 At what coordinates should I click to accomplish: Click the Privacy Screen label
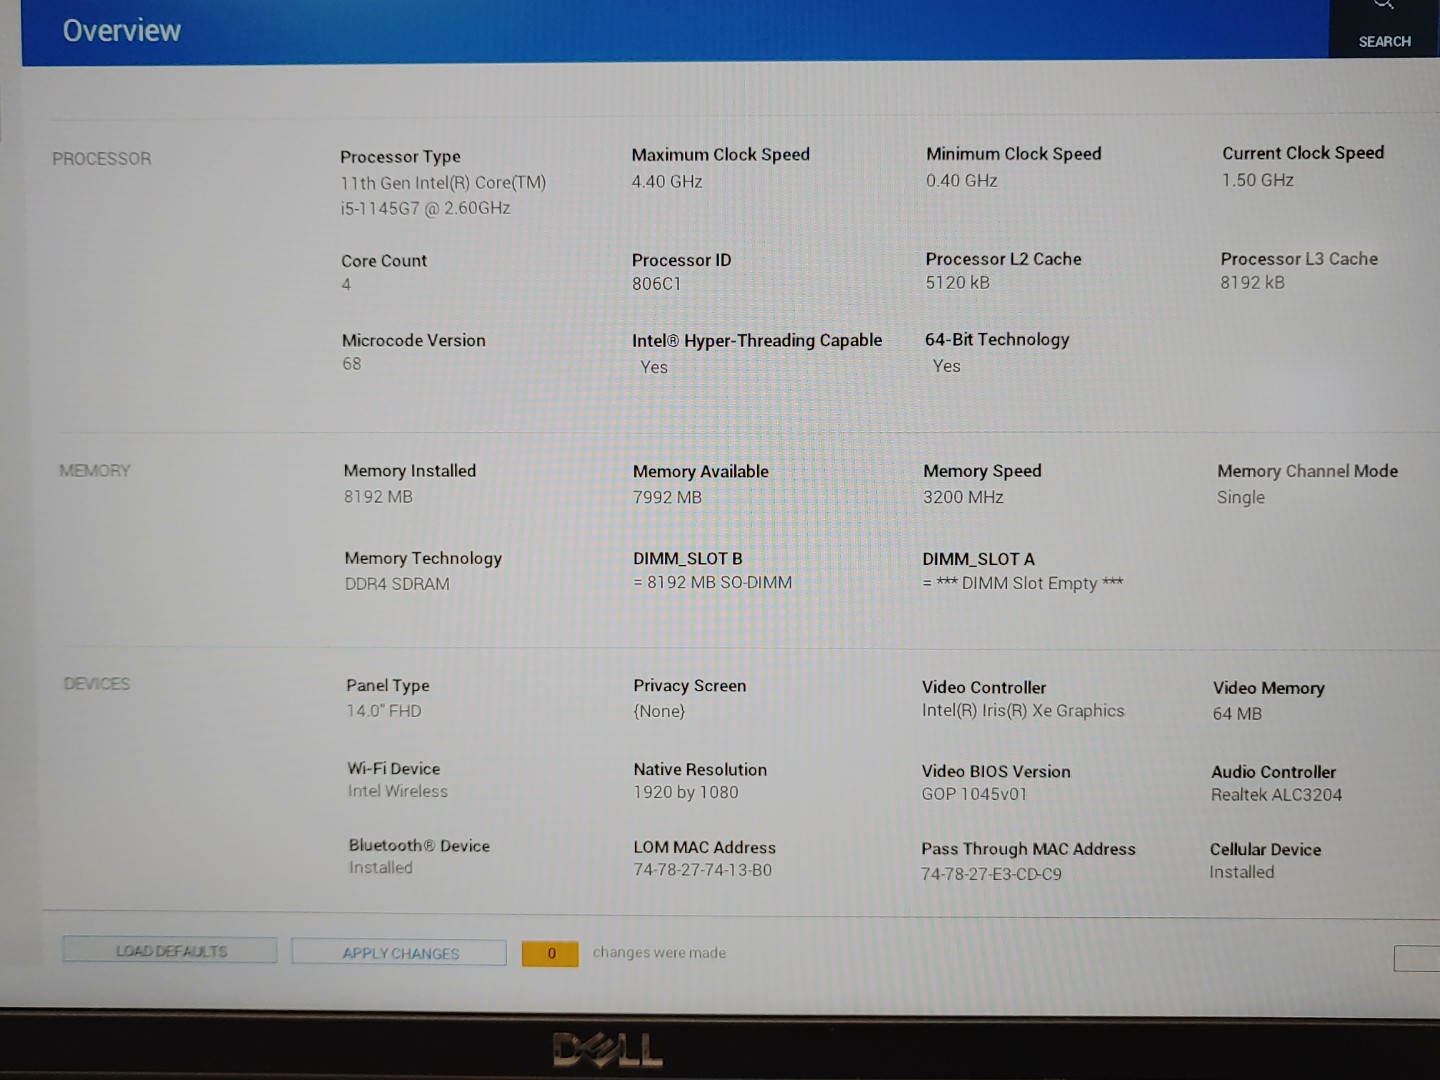point(689,686)
